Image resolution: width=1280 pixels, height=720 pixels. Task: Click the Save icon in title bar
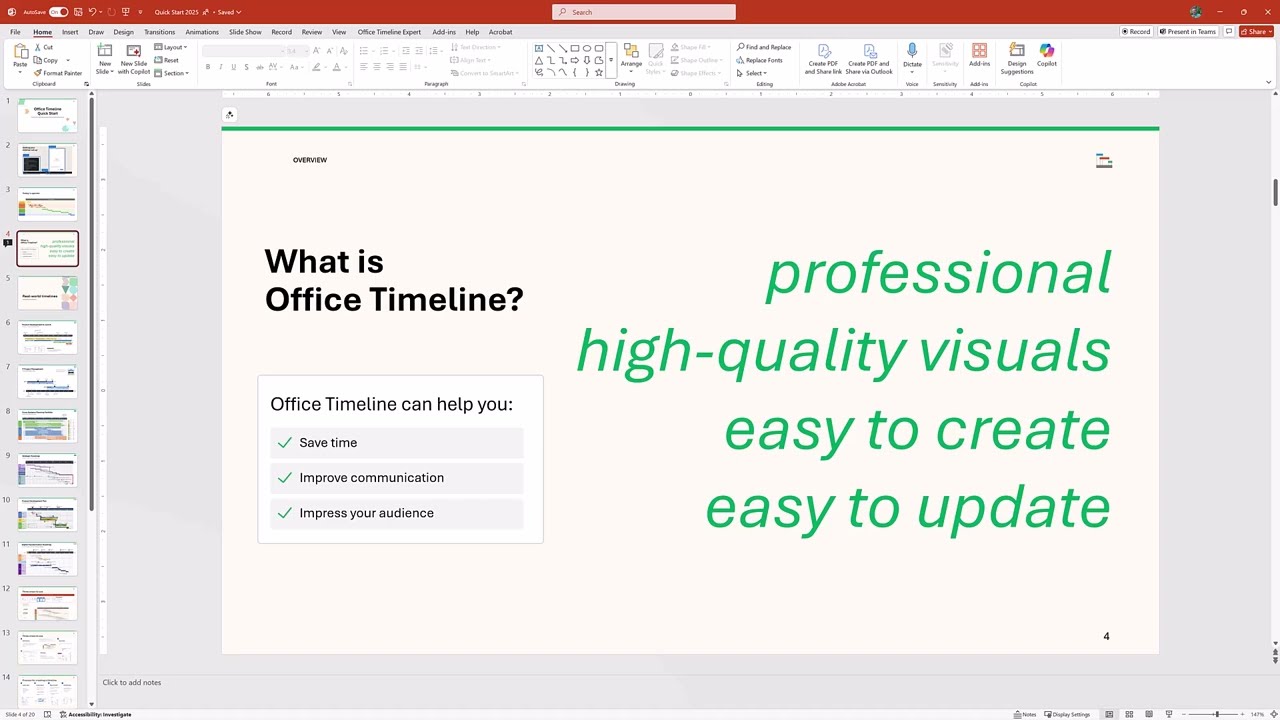78,12
